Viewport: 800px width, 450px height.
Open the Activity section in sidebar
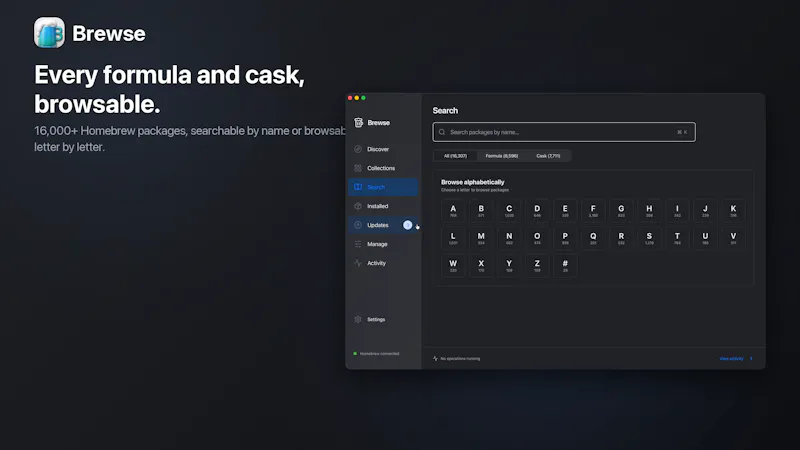(383, 263)
